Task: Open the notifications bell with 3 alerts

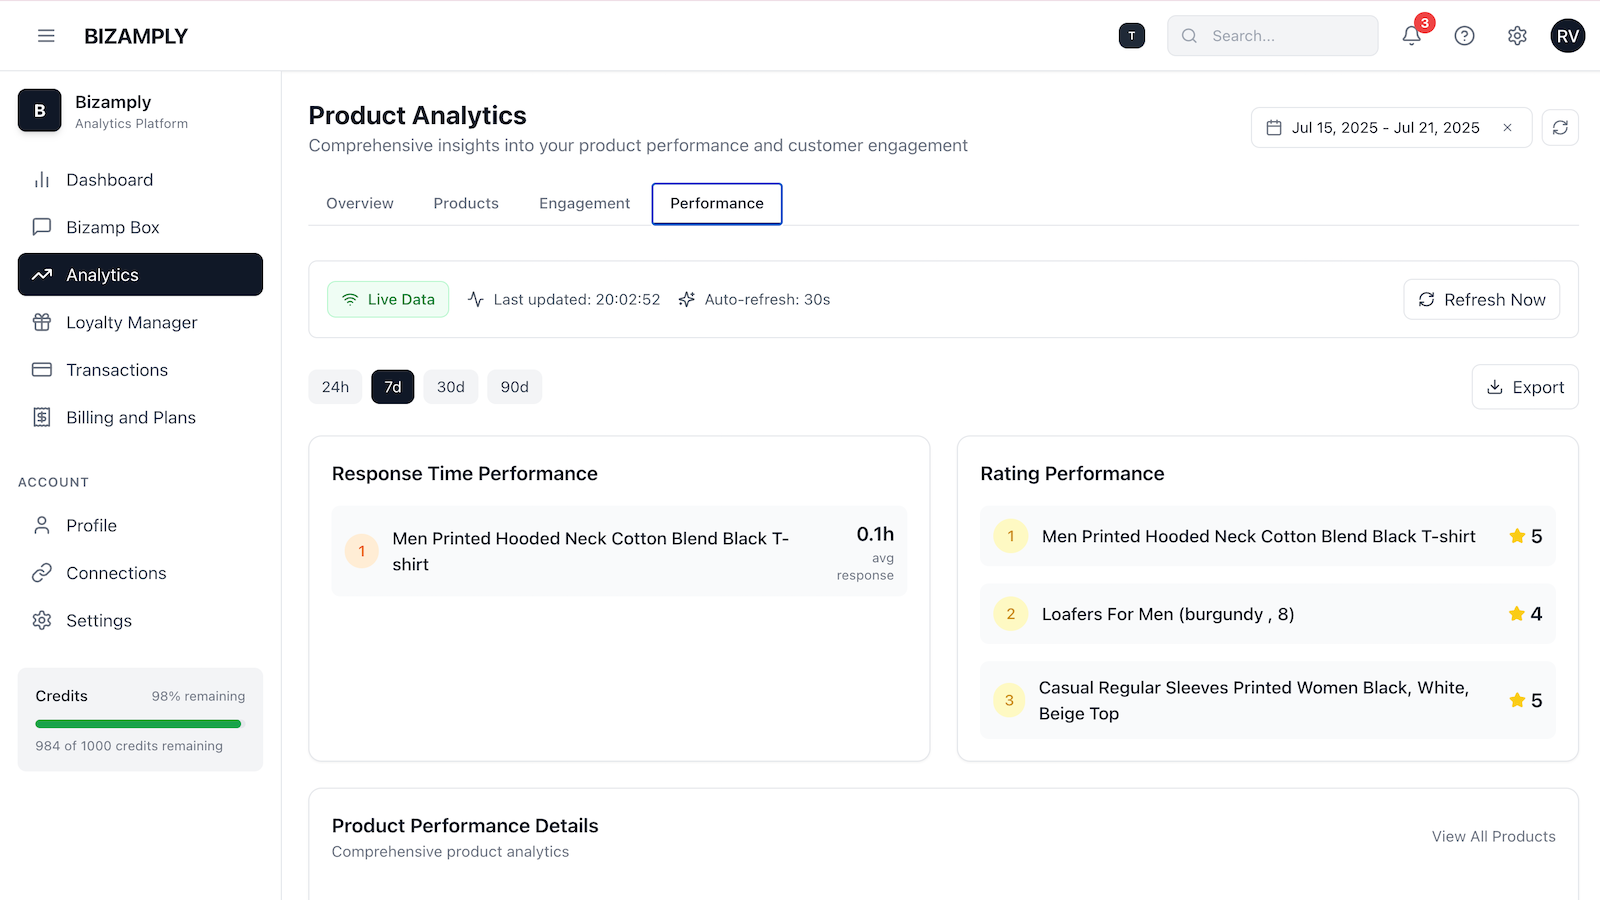Action: [1412, 35]
